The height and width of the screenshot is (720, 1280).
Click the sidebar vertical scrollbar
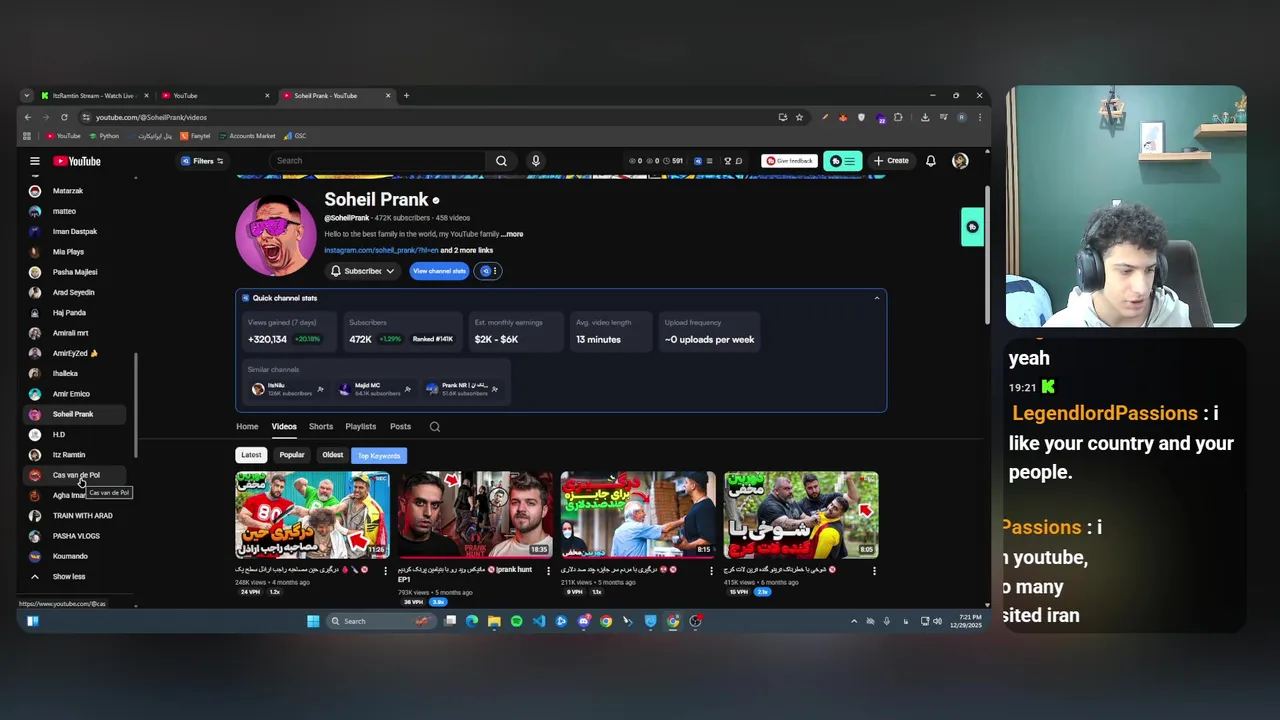point(136,405)
